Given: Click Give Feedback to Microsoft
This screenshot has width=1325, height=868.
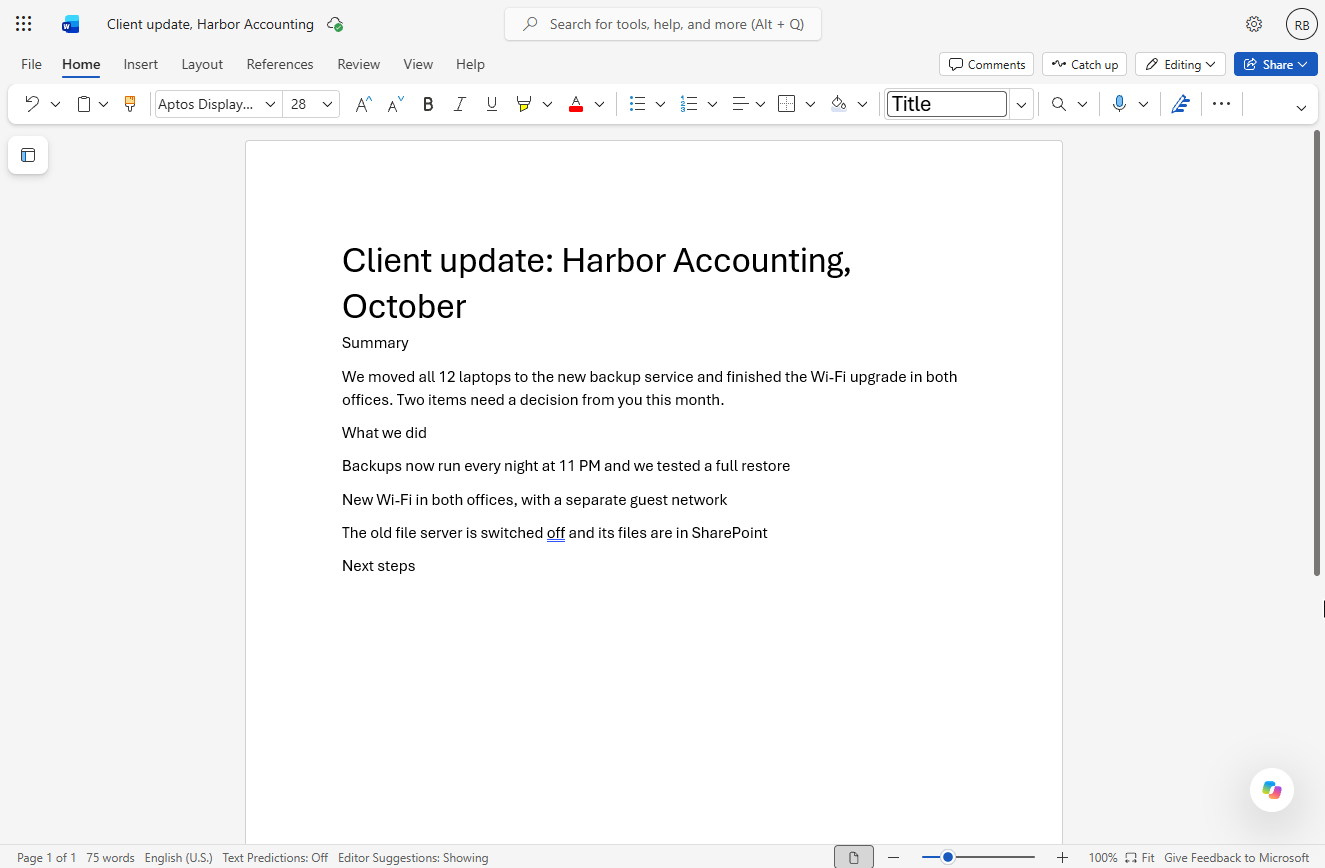Looking at the screenshot, I should pyautogui.click(x=1237, y=858).
